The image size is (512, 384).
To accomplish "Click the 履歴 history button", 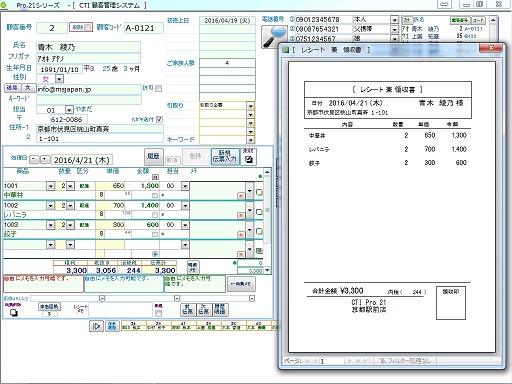I will 154,156.
